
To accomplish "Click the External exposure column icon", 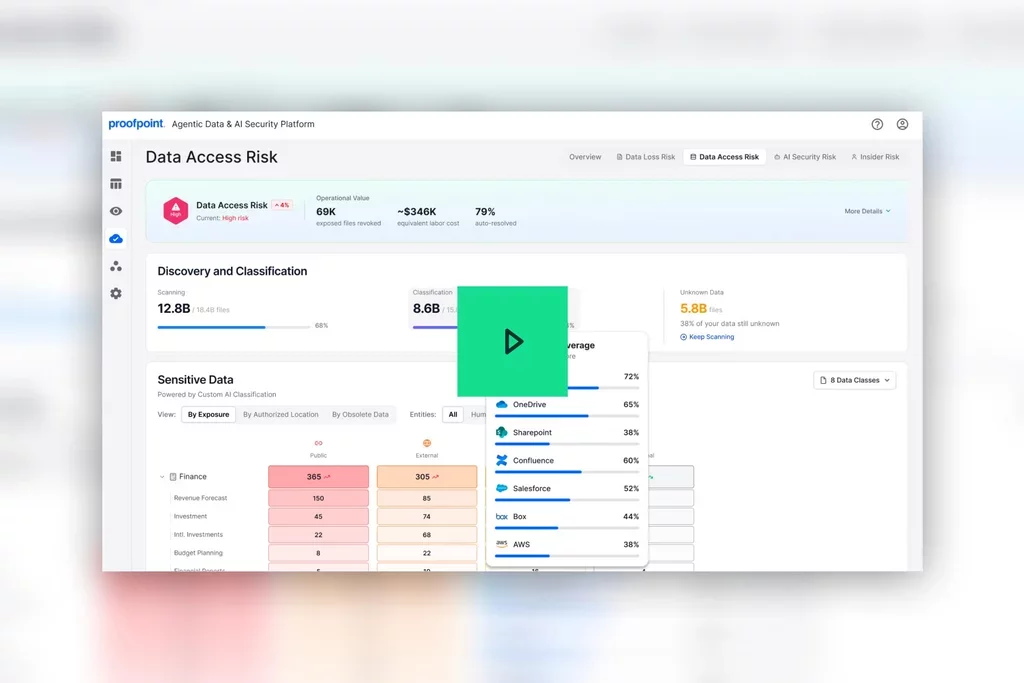I will 426,443.
